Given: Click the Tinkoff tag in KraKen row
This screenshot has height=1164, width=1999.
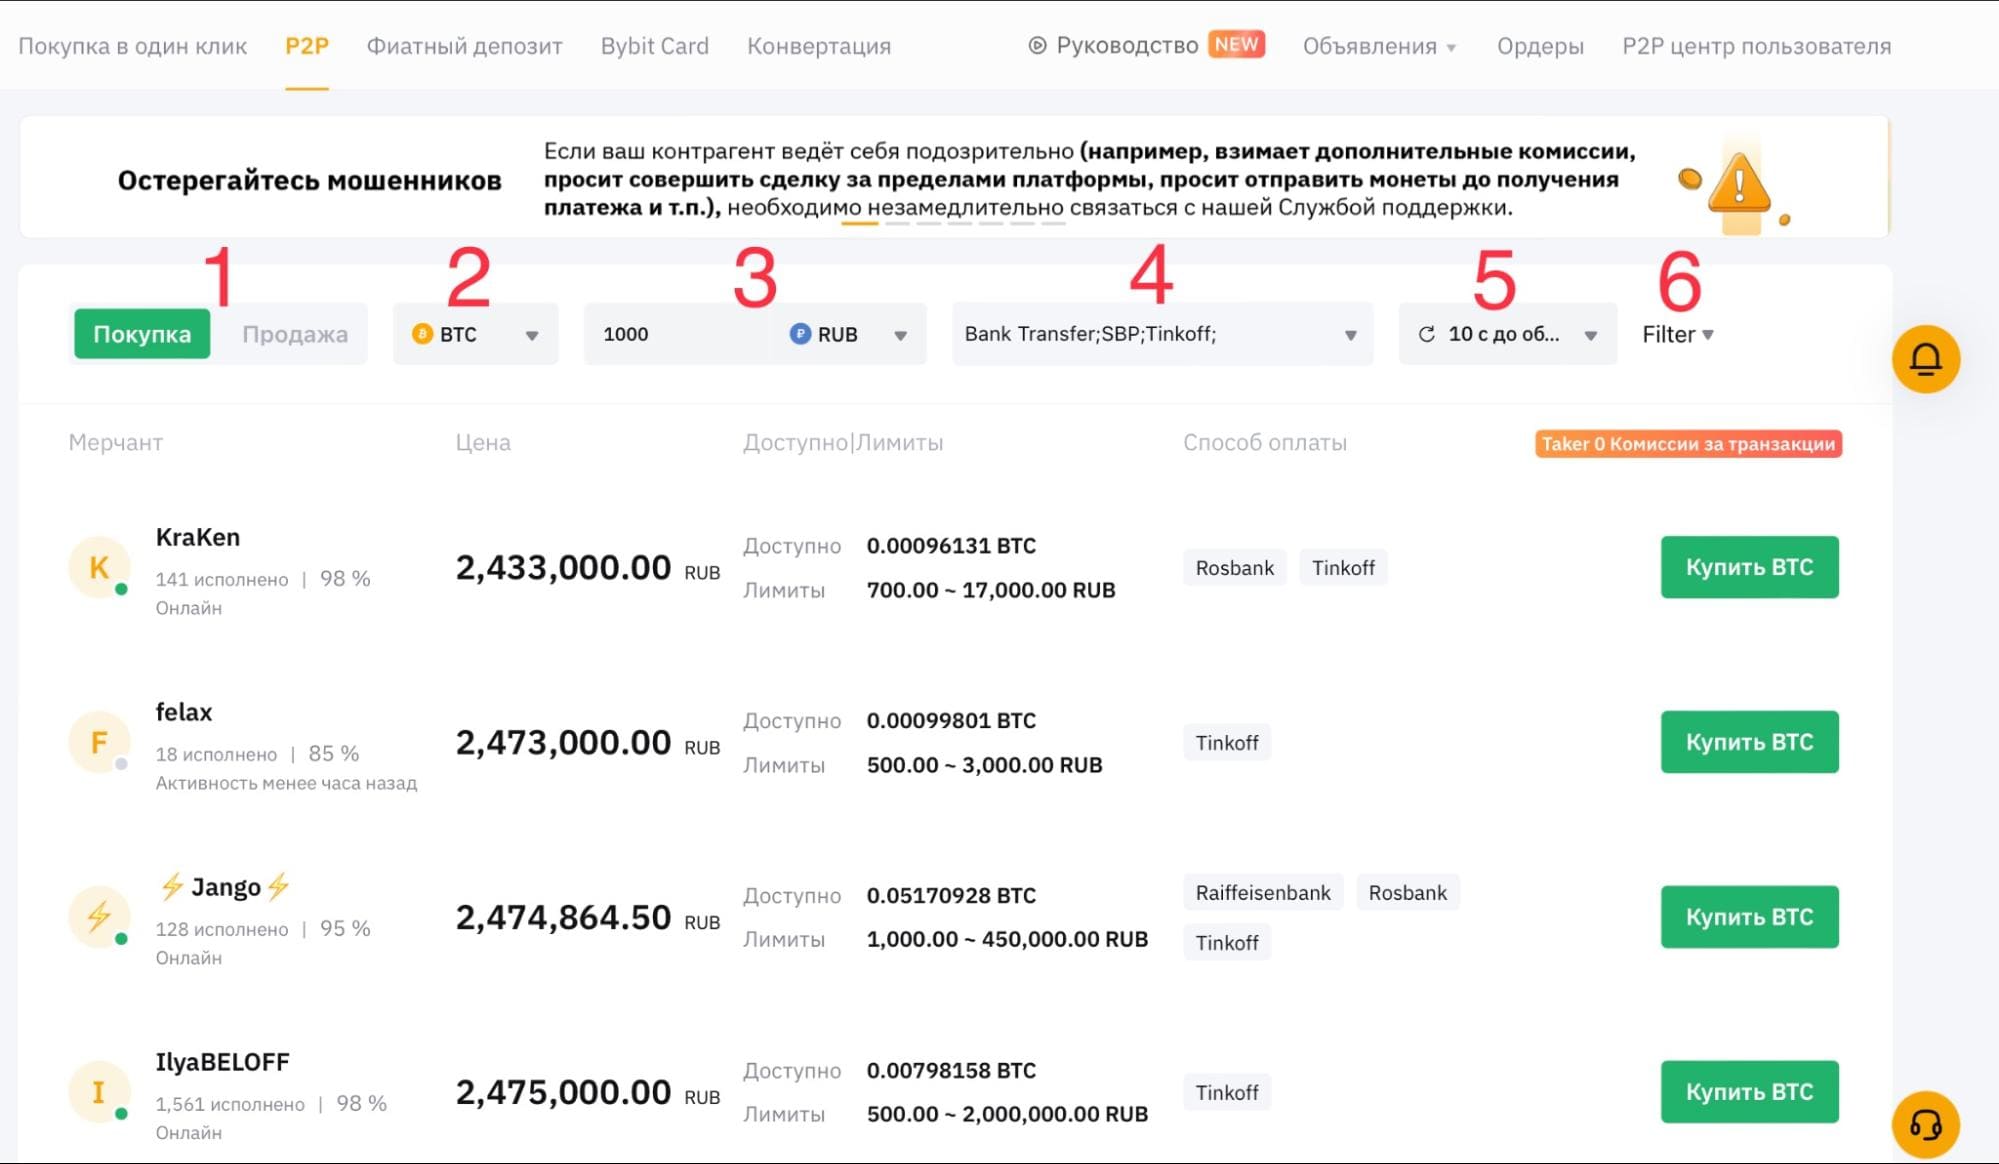Looking at the screenshot, I should pos(1343,568).
